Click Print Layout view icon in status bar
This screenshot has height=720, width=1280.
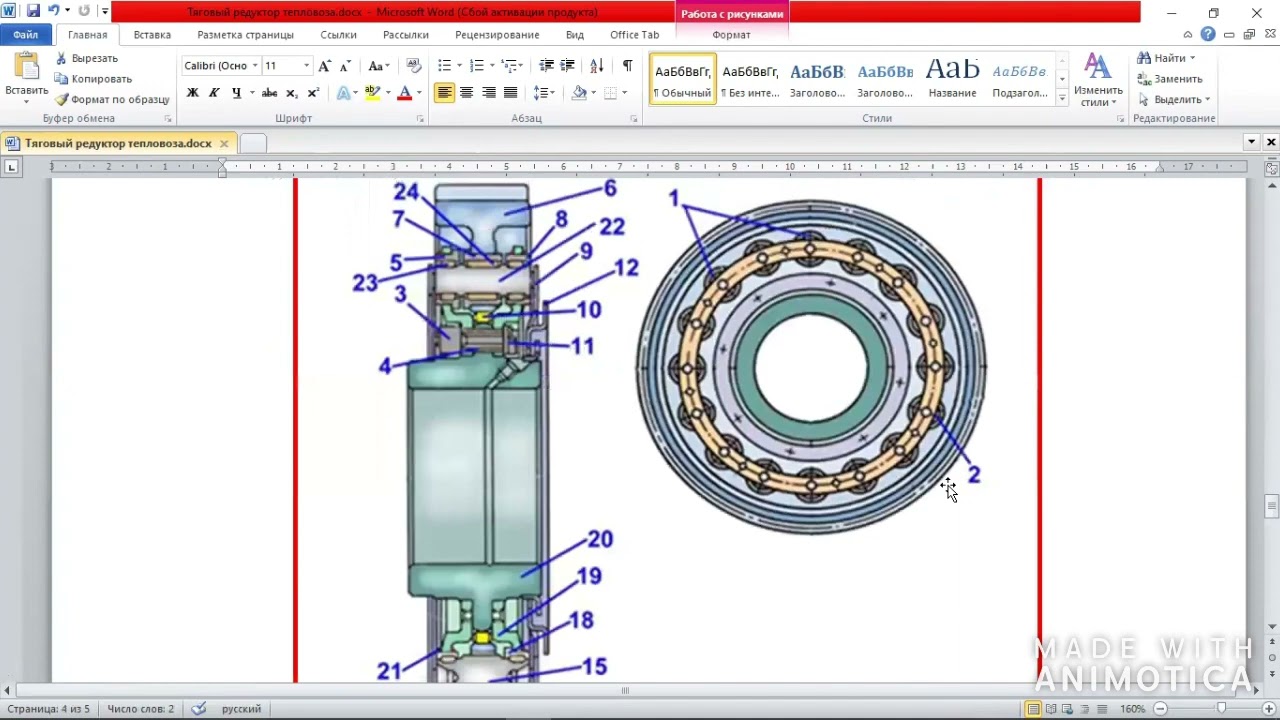[1033, 709]
